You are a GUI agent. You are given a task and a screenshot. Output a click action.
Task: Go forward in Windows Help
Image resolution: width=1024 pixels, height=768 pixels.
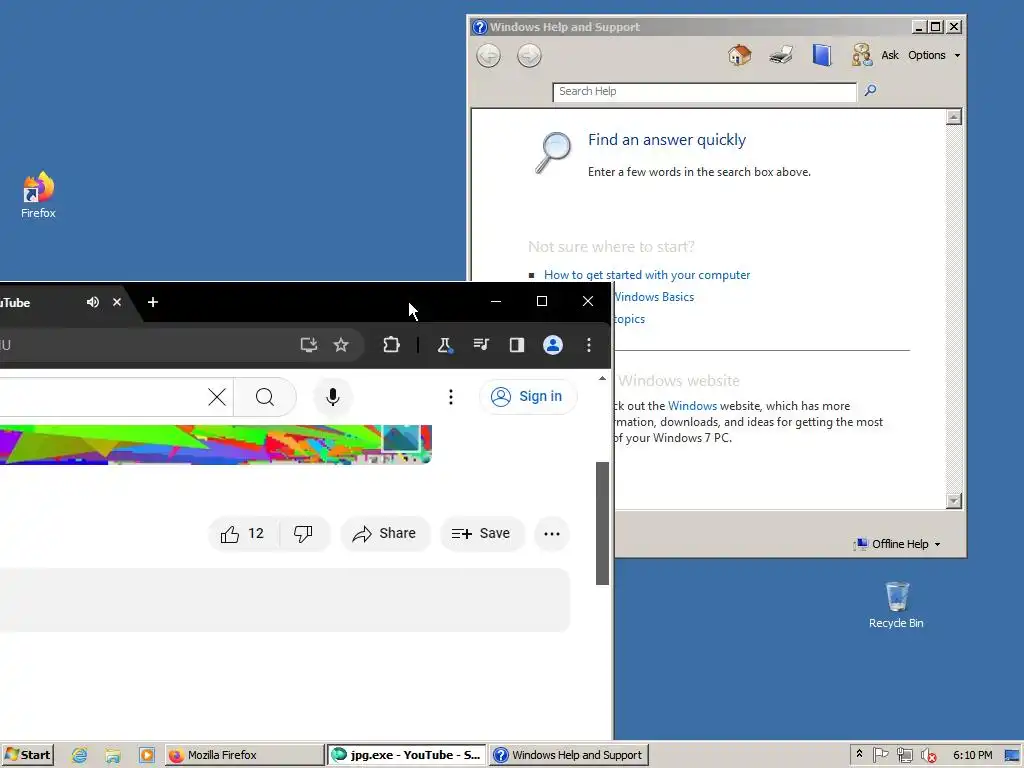point(529,56)
